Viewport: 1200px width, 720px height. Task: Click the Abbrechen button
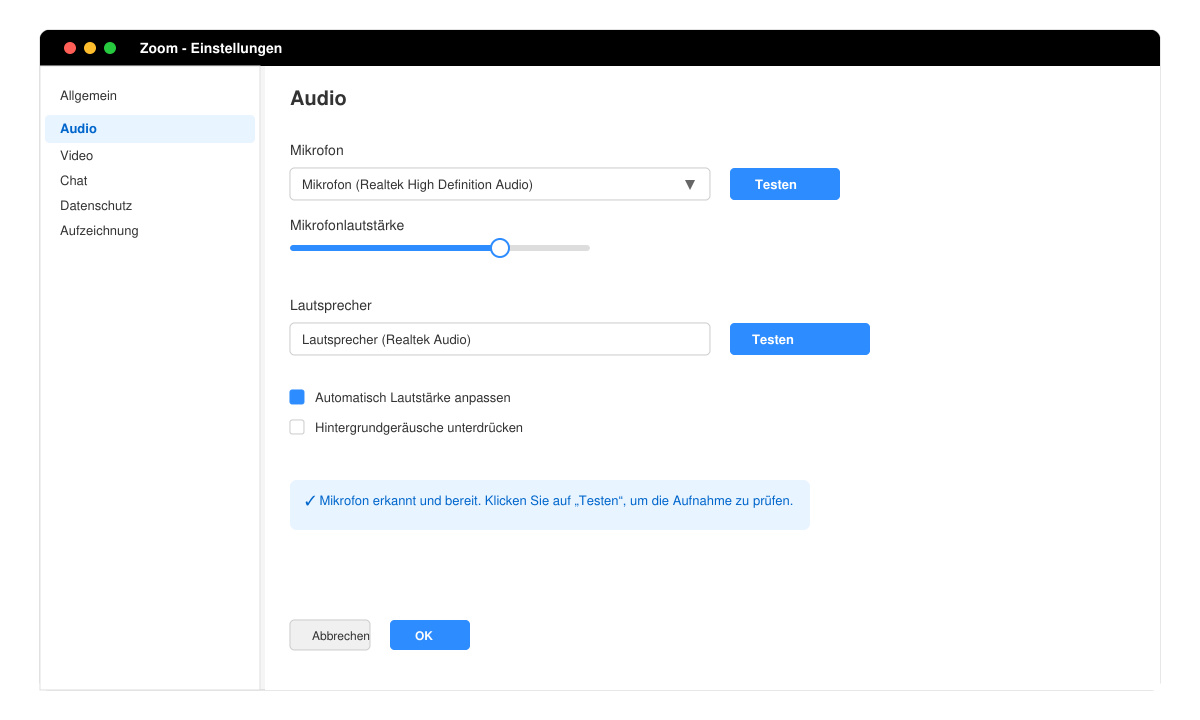(x=330, y=635)
